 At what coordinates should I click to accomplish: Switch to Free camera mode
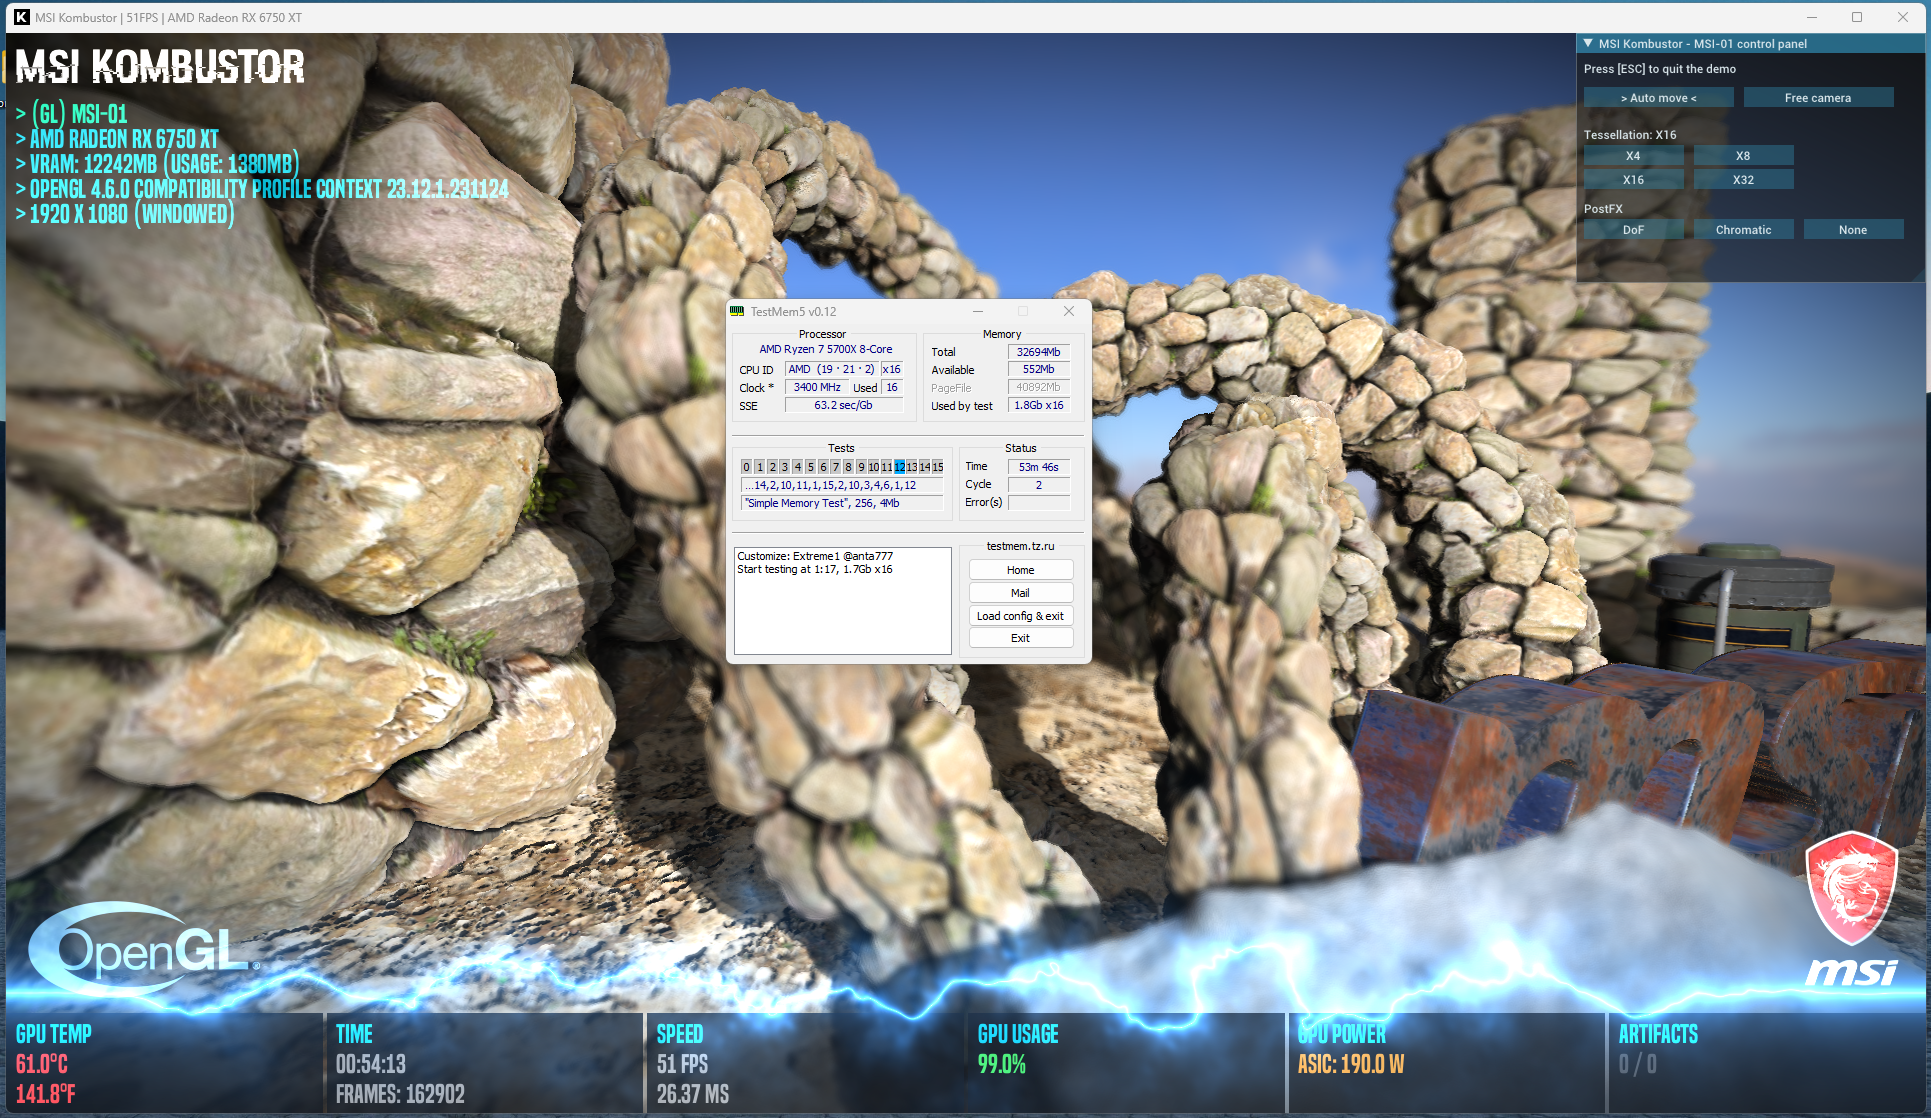[x=1817, y=98]
